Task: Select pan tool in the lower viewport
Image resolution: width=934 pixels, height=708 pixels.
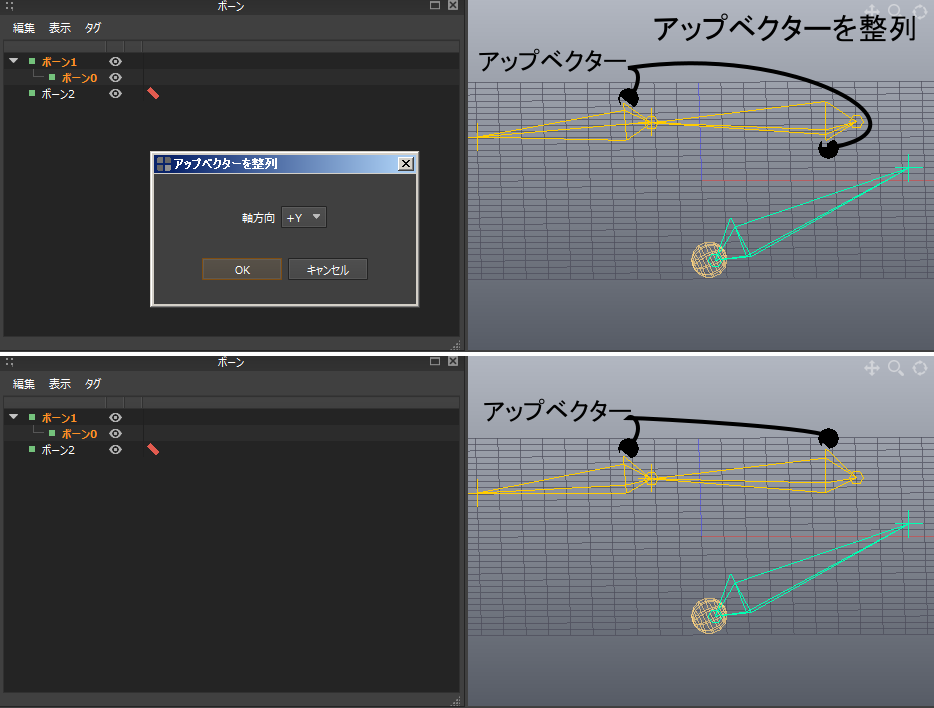Action: pos(872,368)
